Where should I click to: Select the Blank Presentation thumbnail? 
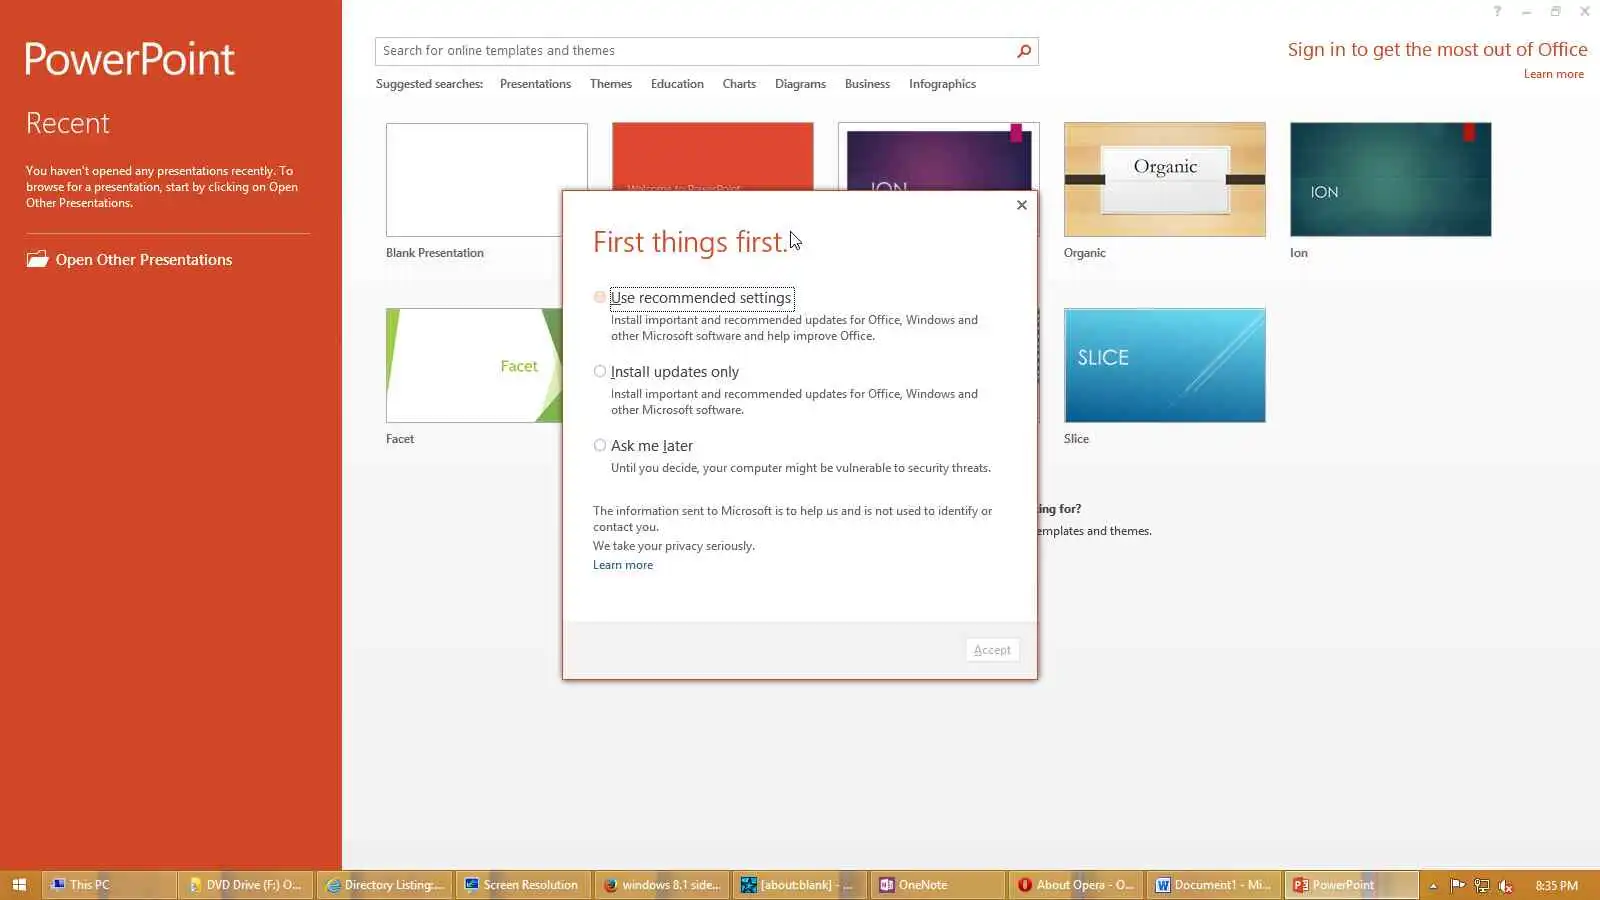click(x=487, y=180)
